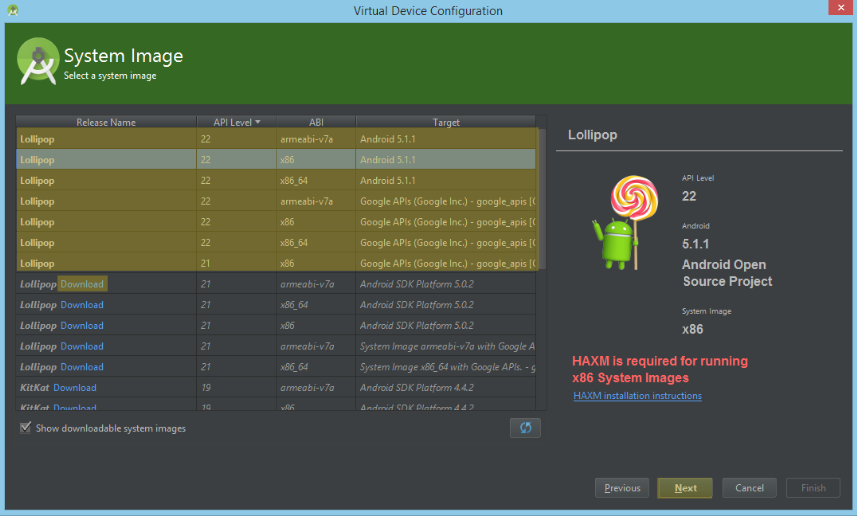The width and height of the screenshot is (857, 516).
Task: Click the table's vertical scrollbar
Action: tap(542, 200)
